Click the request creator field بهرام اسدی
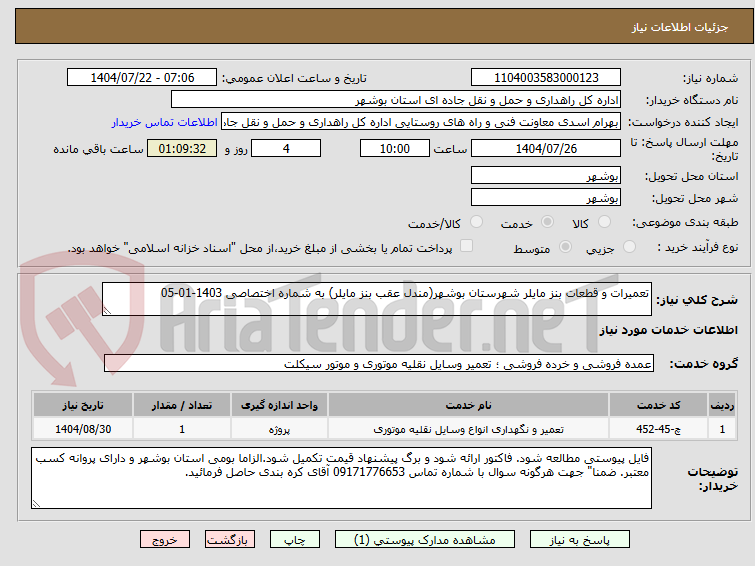Image resolution: width=755 pixels, height=566 pixels. (421, 122)
